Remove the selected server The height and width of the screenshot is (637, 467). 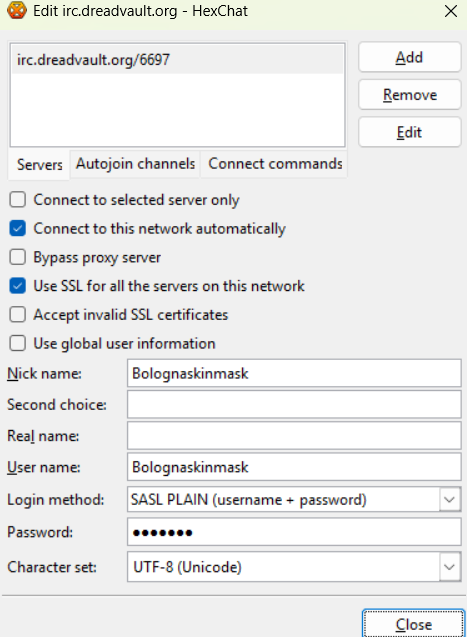pyautogui.click(x=409, y=95)
